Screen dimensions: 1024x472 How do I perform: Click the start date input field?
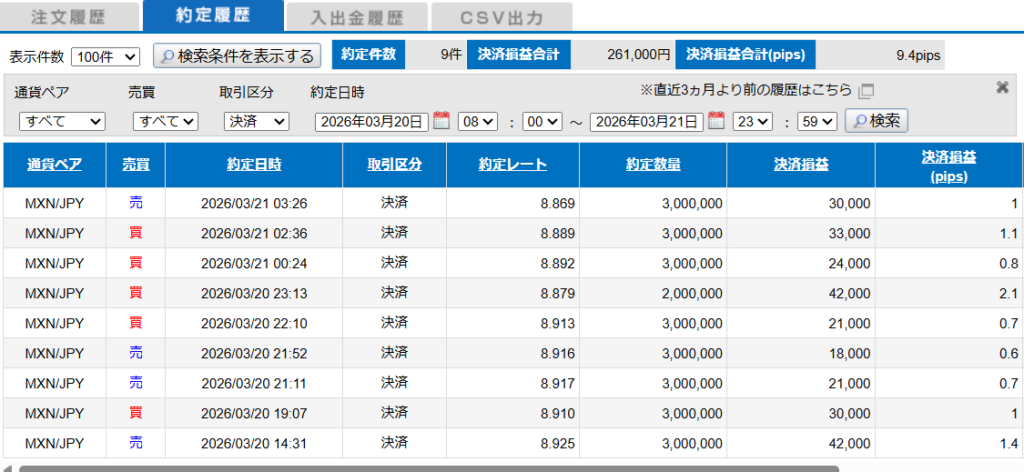pos(372,122)
